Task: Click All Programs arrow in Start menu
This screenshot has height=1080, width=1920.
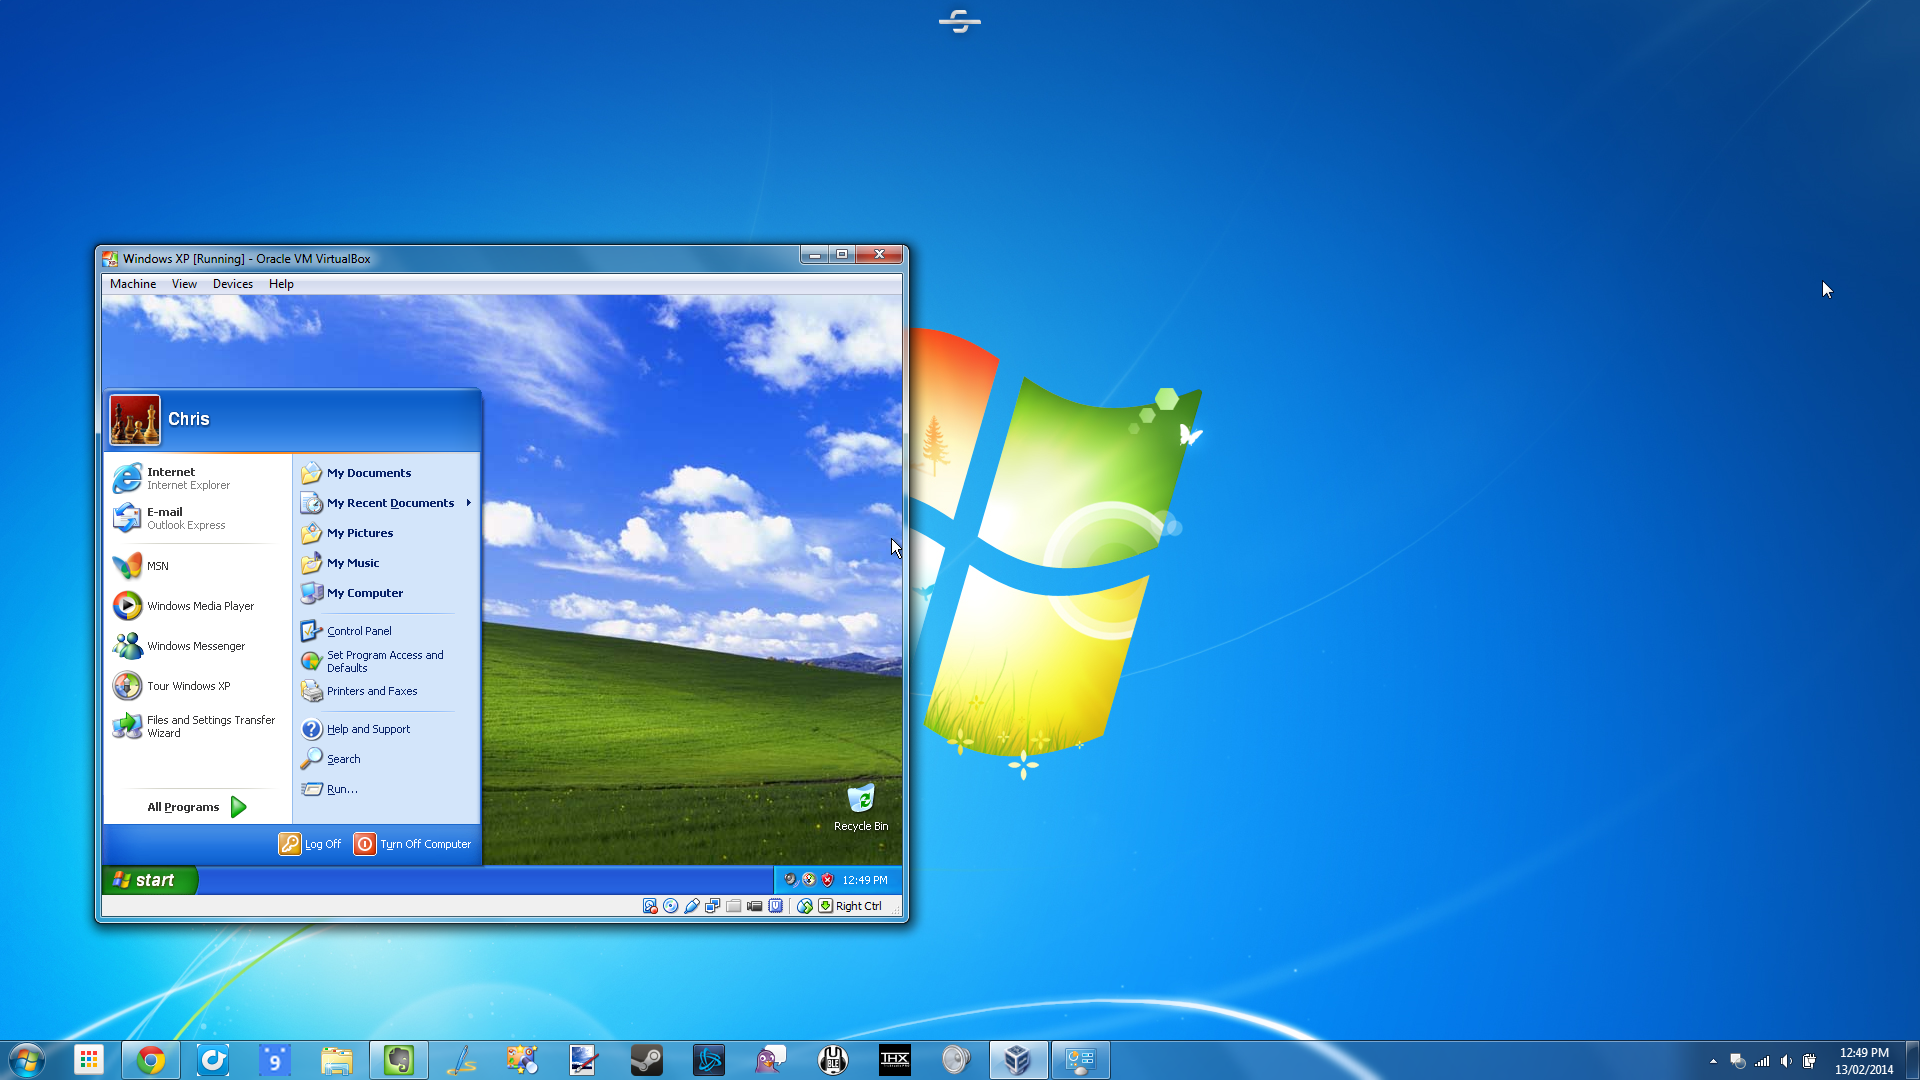Action: tap(237, 806)
